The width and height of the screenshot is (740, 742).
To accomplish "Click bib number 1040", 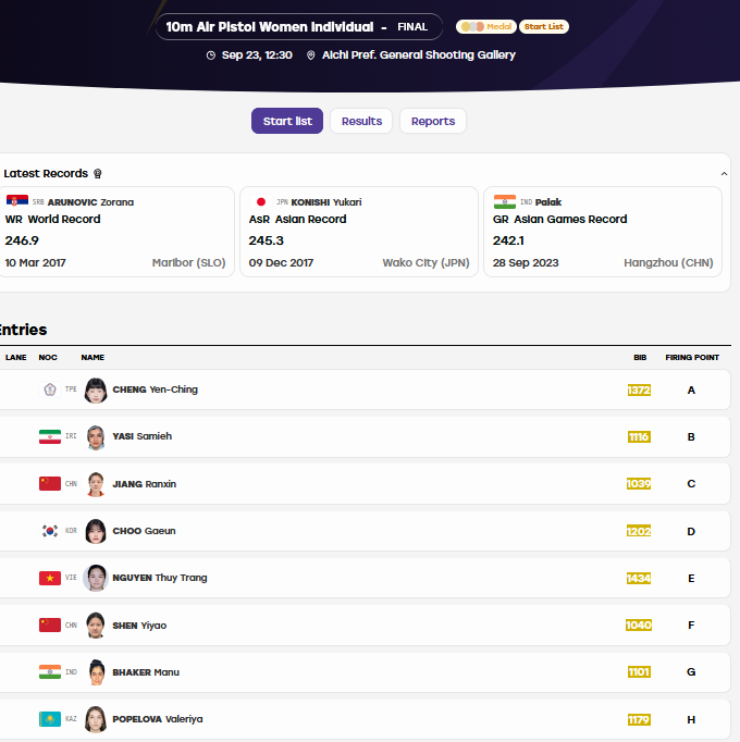I will click(639, 625).
